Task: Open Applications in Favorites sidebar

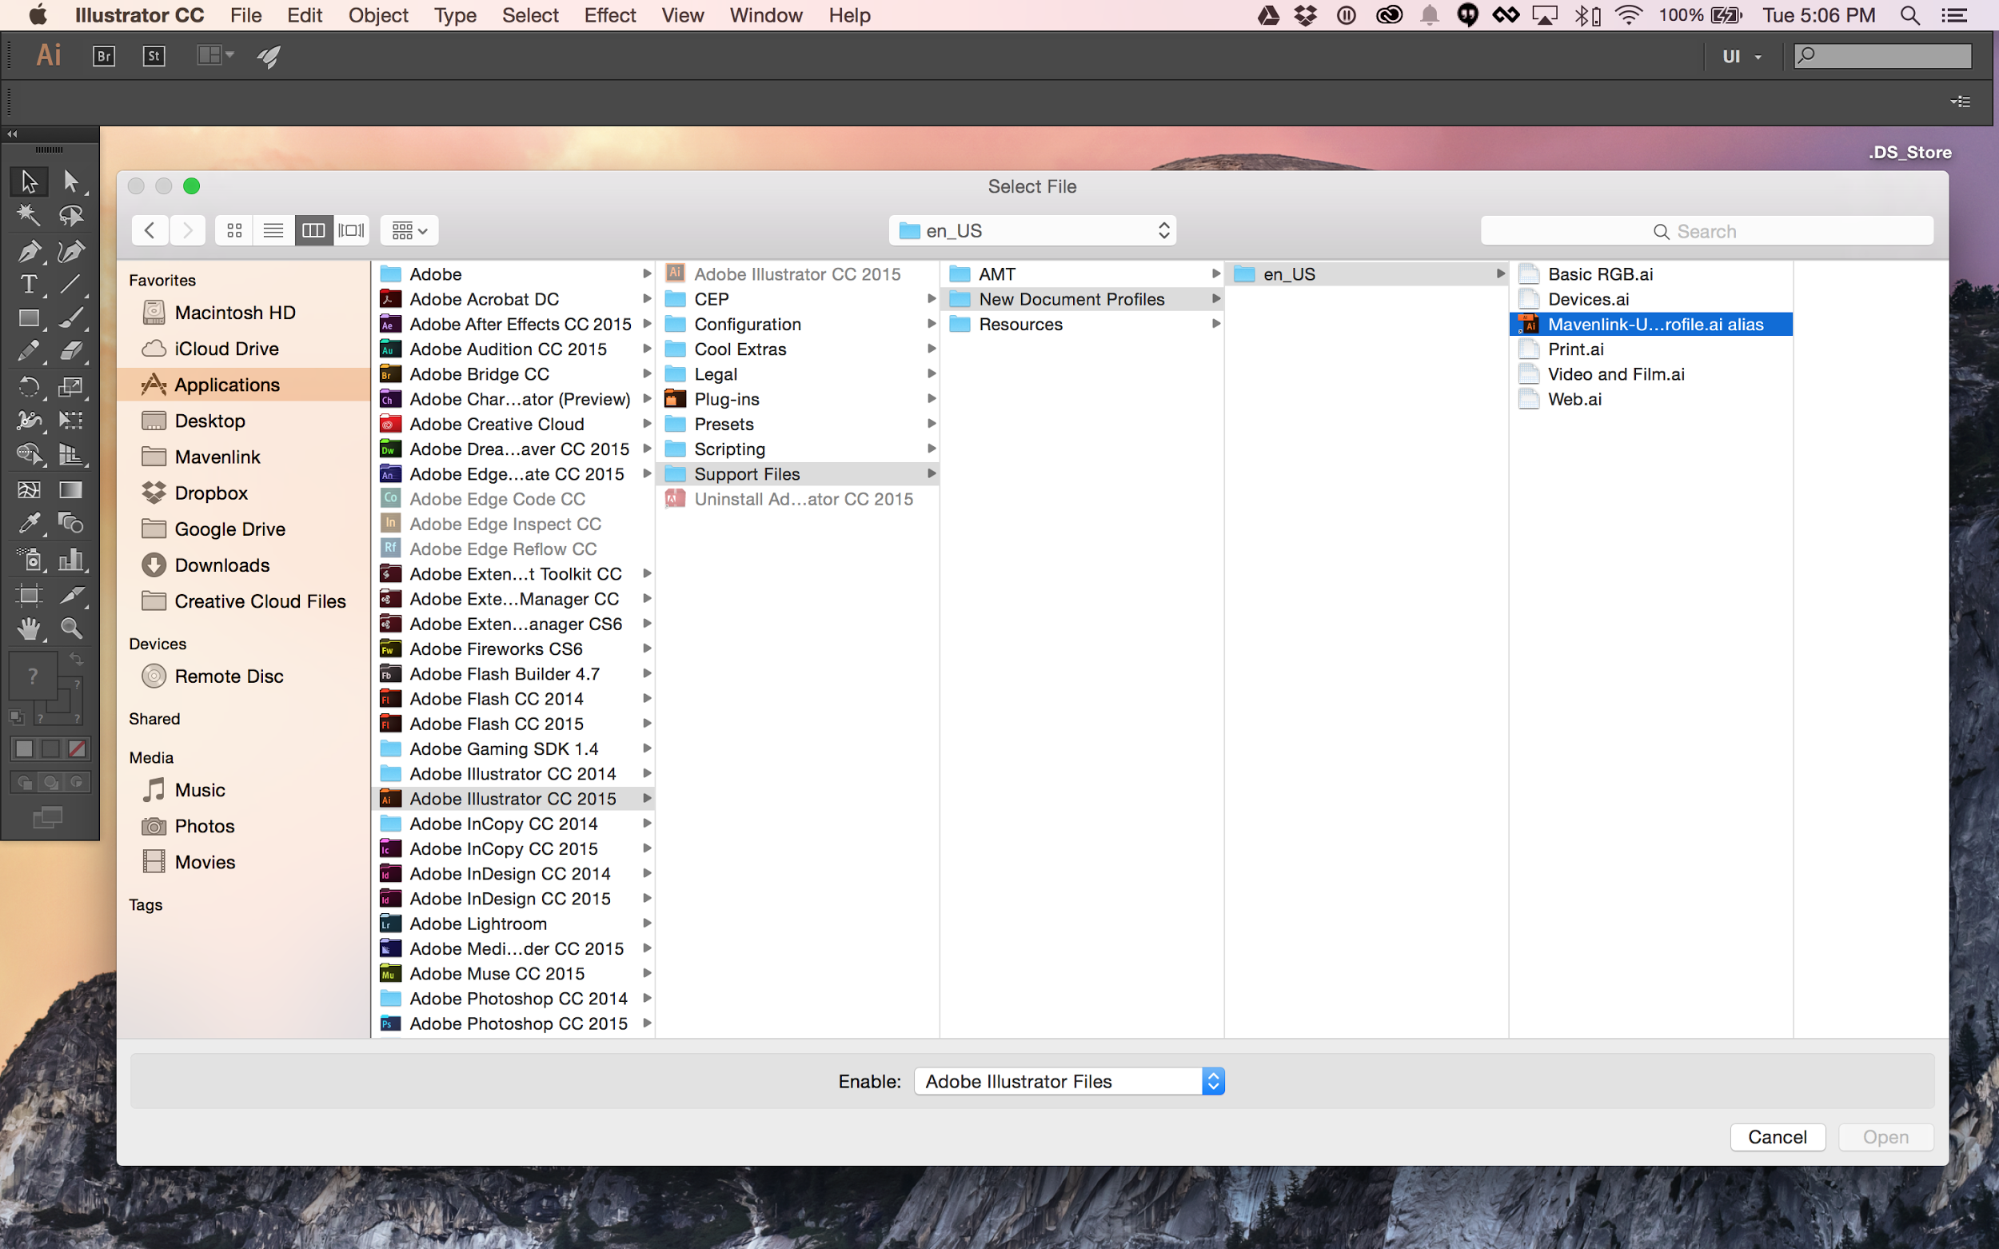Action: coord(243,385)
